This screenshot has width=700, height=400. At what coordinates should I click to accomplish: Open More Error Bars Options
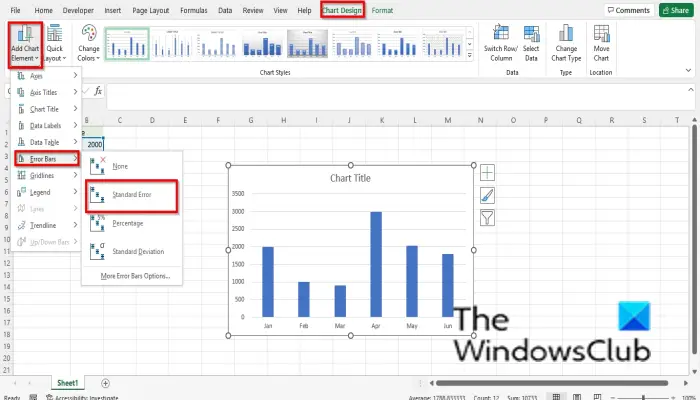(x=135, y=276)
